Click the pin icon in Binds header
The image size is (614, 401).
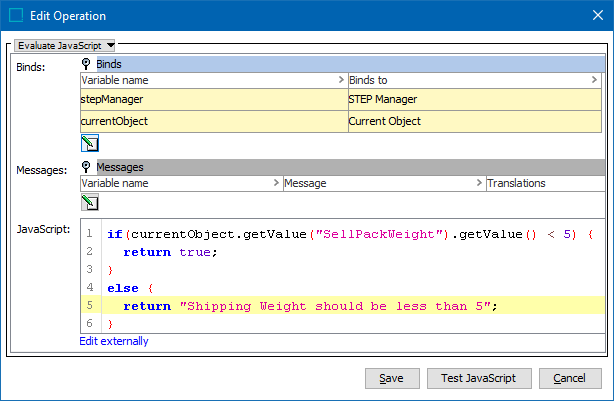click(x=87, y=64)
